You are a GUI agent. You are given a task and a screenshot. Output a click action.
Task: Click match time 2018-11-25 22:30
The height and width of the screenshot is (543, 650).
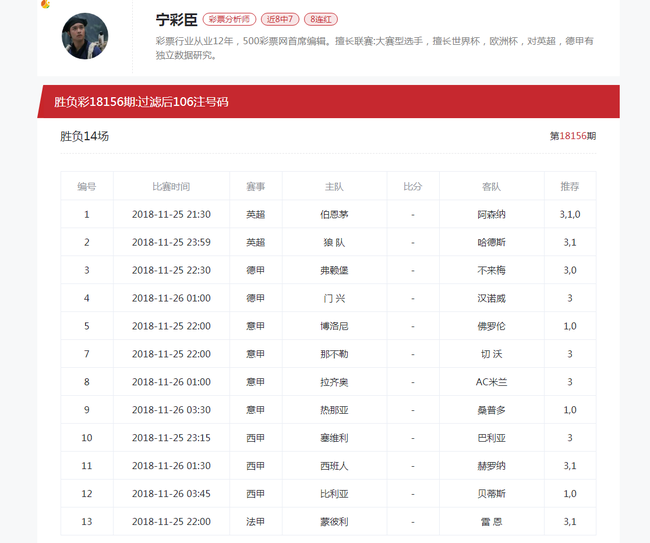point(171,270)
